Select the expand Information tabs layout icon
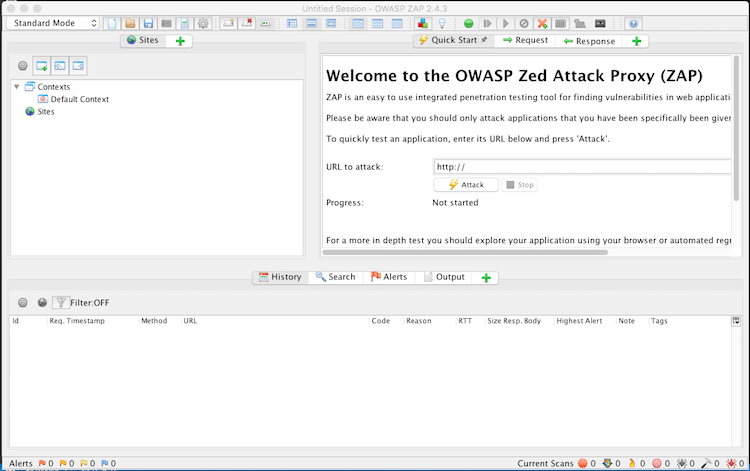 click(311, 23)
